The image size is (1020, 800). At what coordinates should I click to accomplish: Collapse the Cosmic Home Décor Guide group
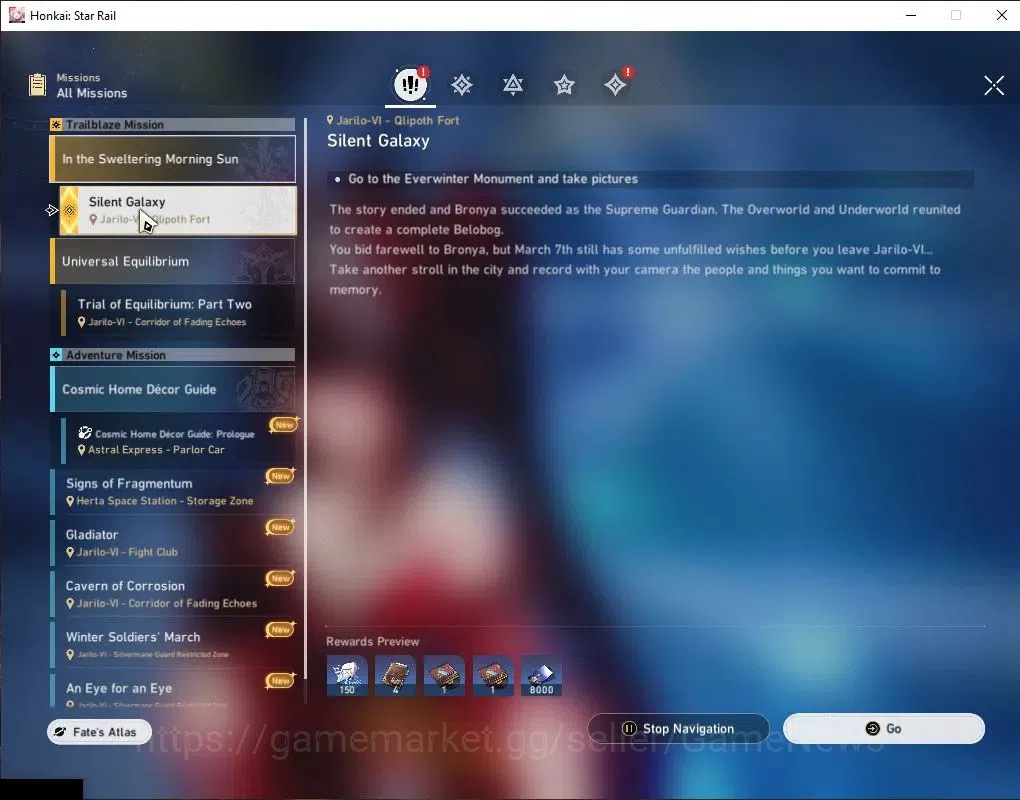[172, 389]
